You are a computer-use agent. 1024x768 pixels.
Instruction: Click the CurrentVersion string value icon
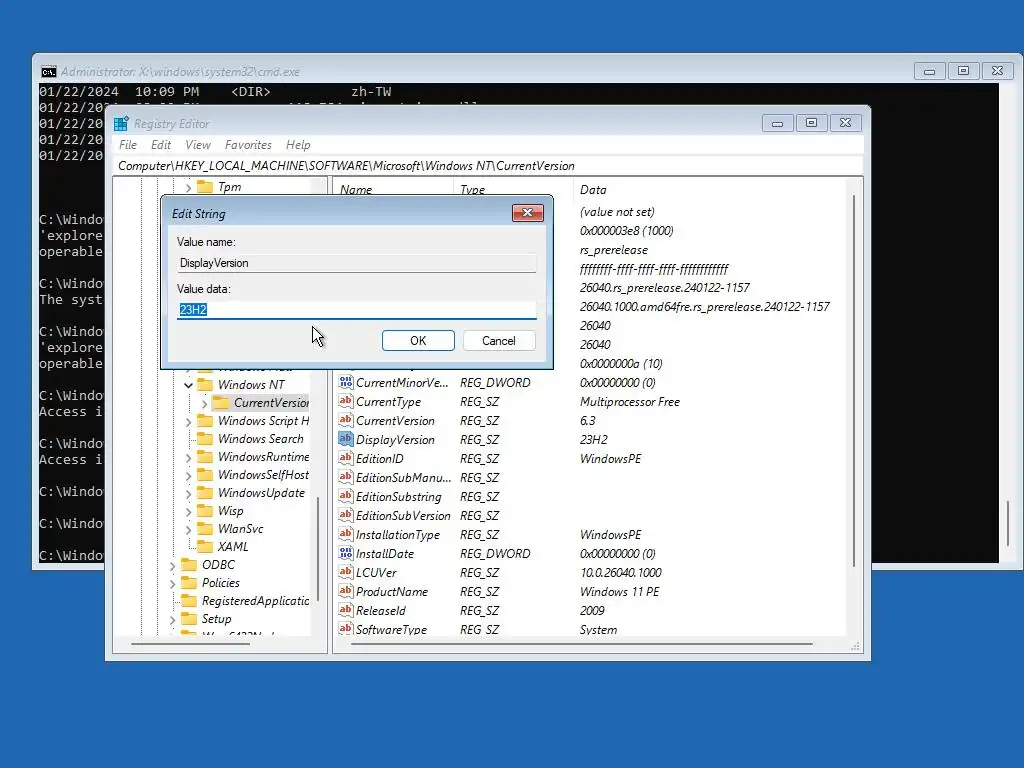[345, 420]
